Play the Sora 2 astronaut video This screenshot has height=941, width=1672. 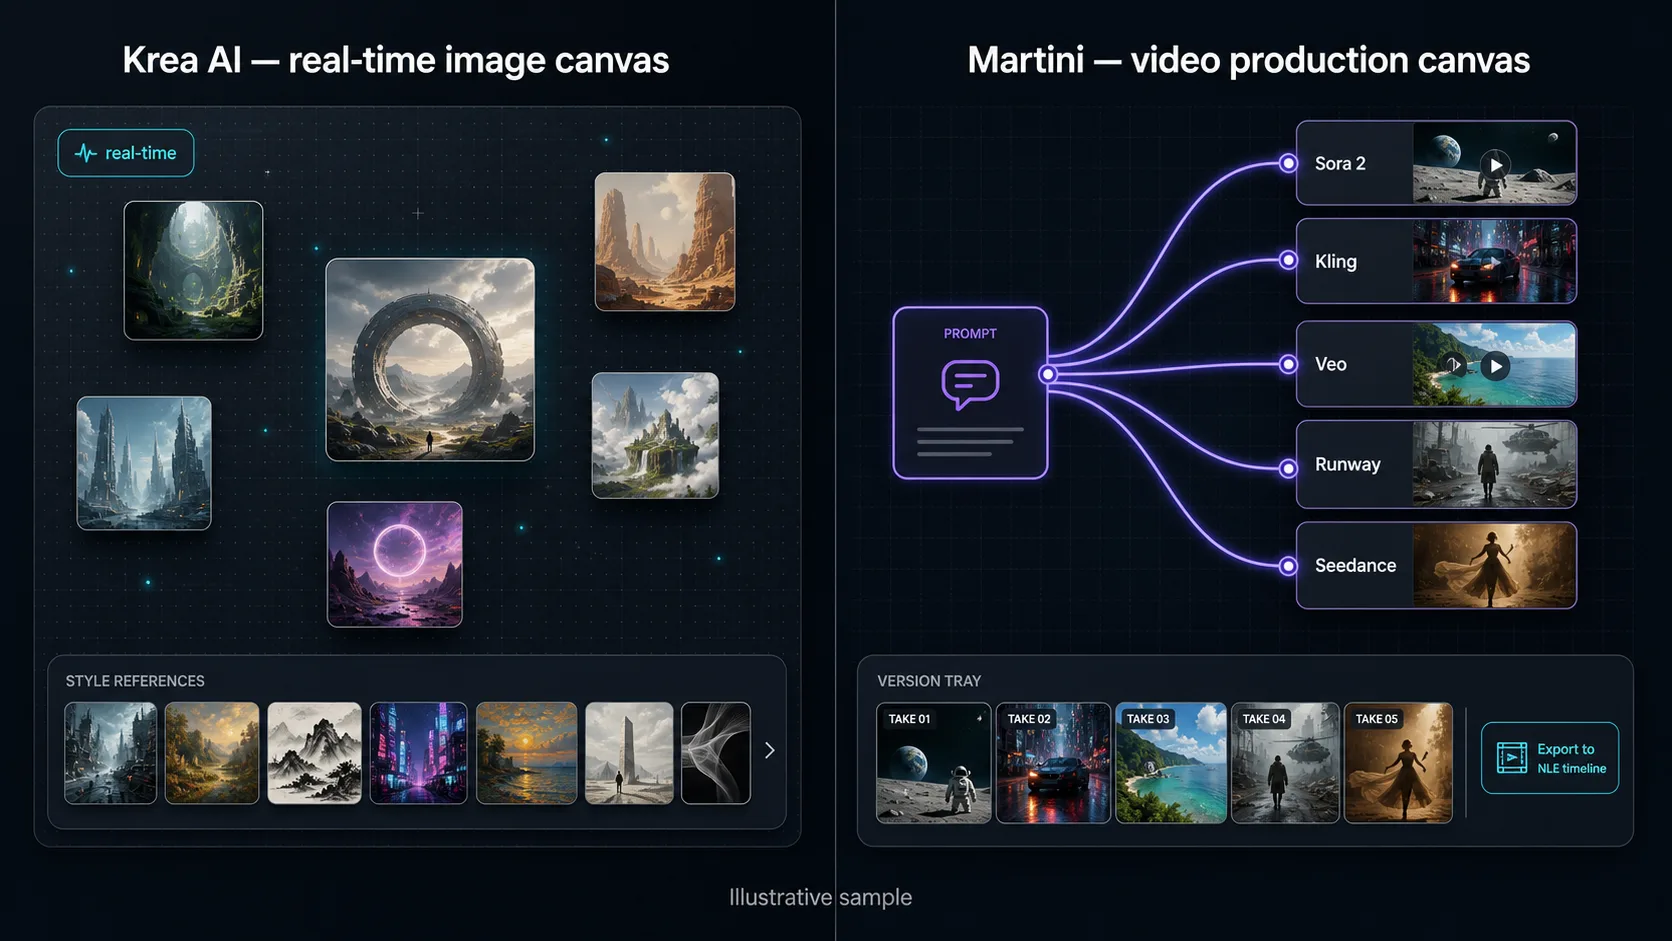tap(1495, 164)
